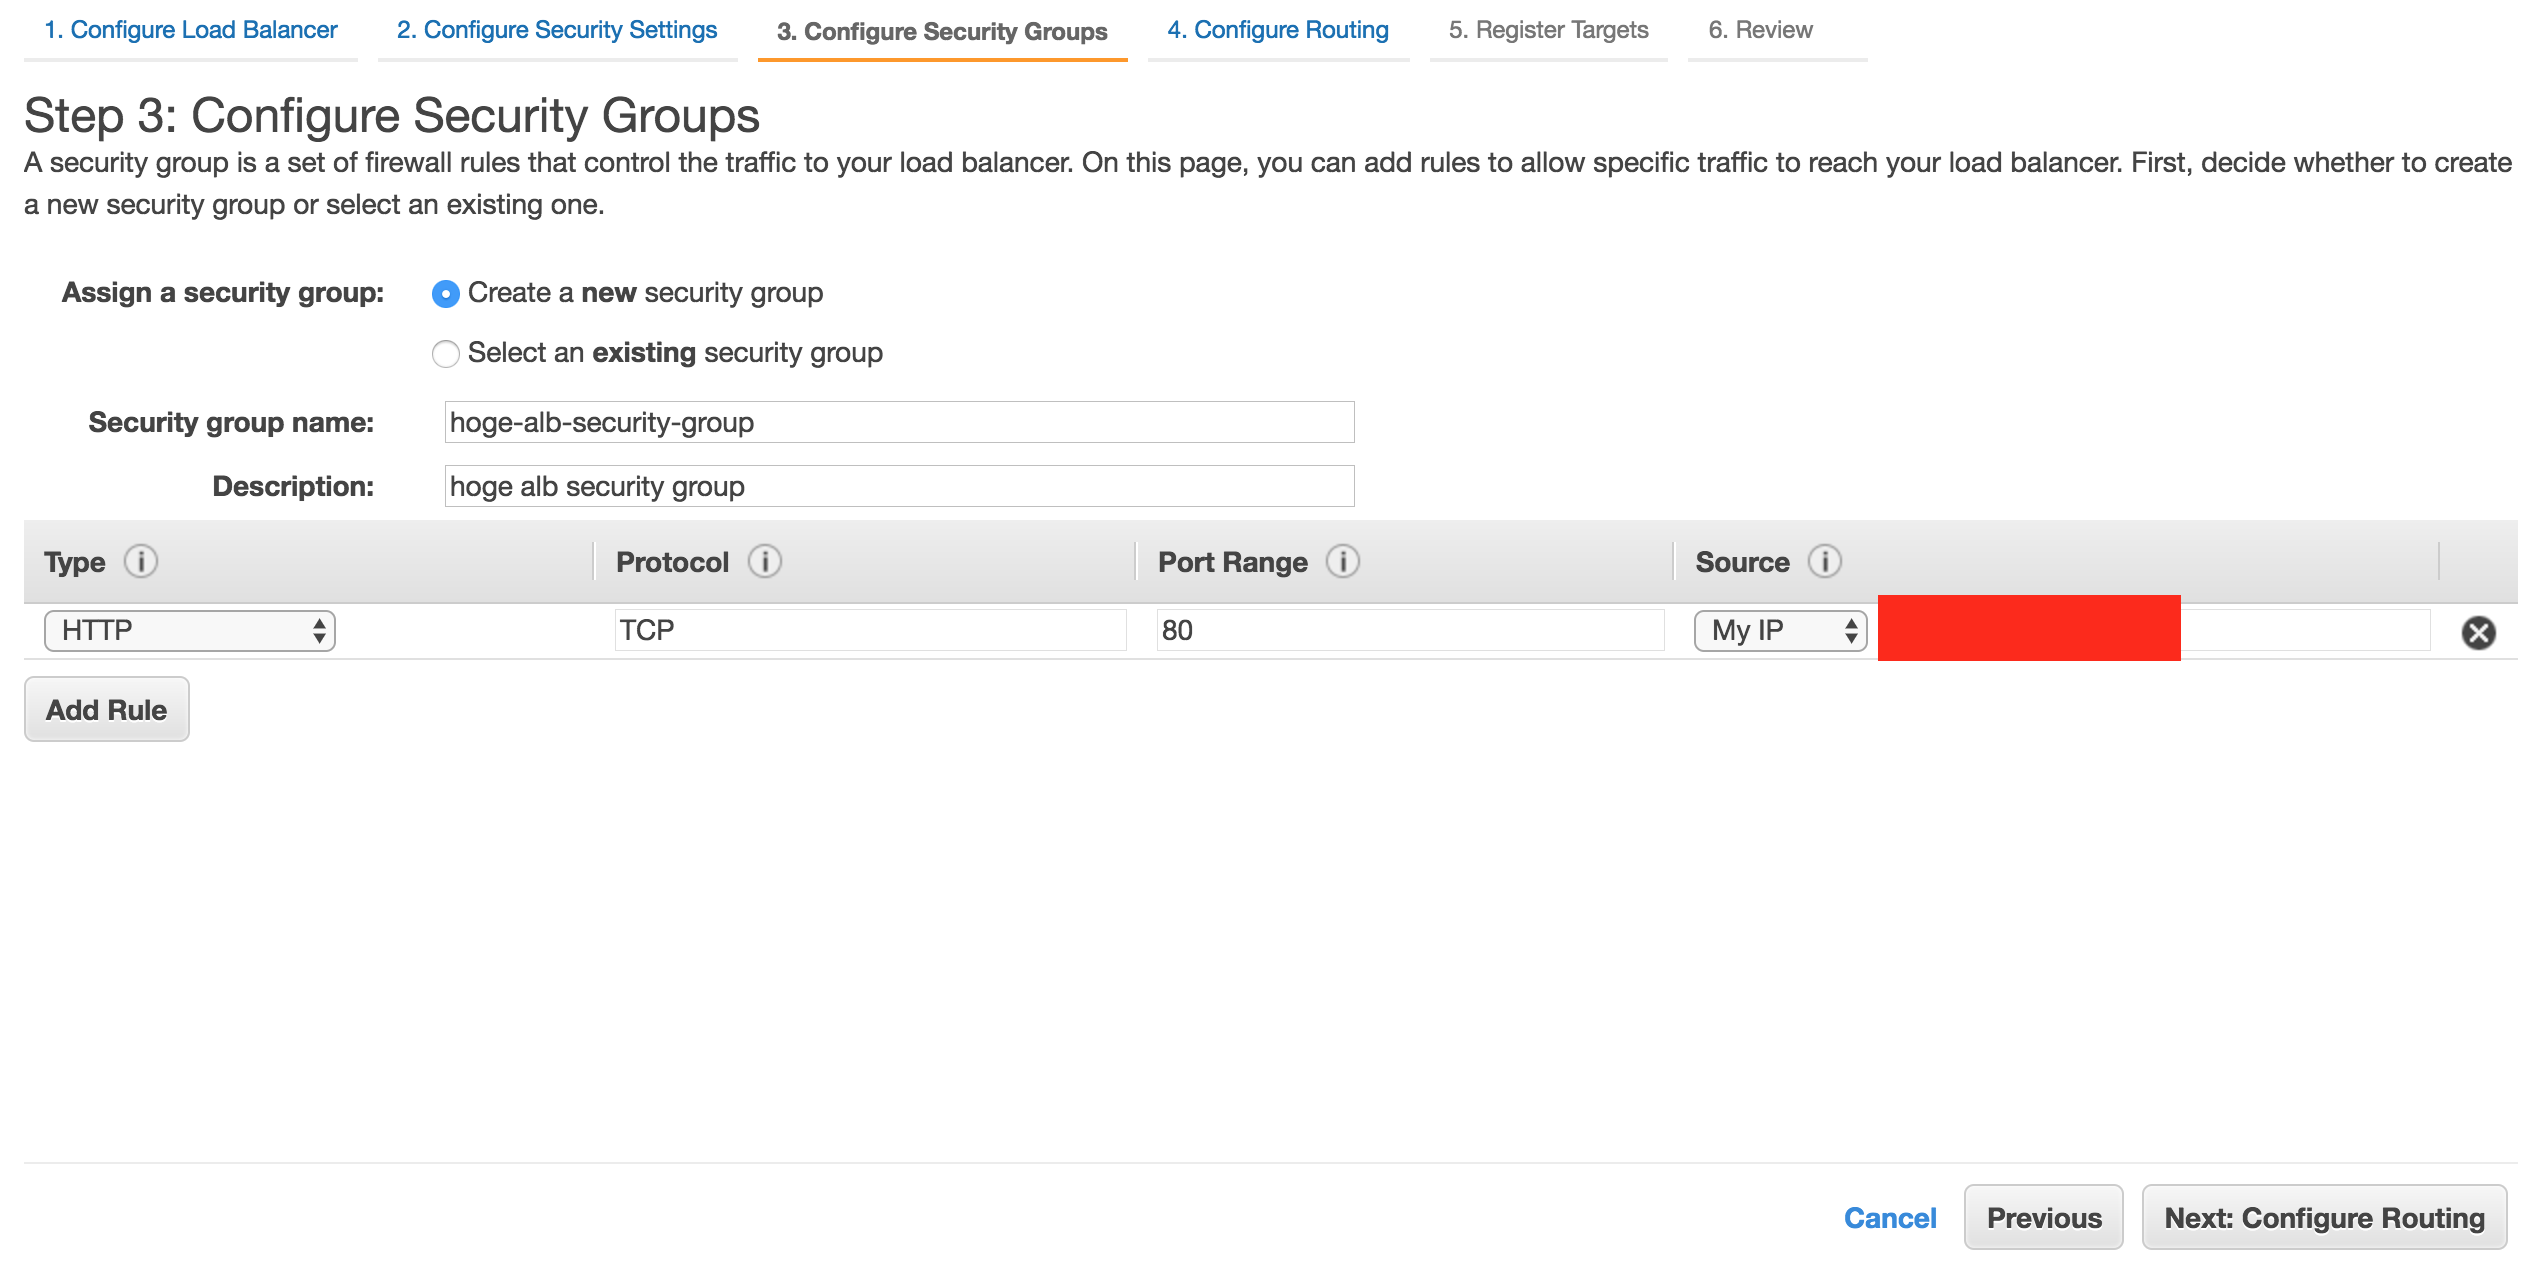Open 6. Review tab

[1760, 30]
